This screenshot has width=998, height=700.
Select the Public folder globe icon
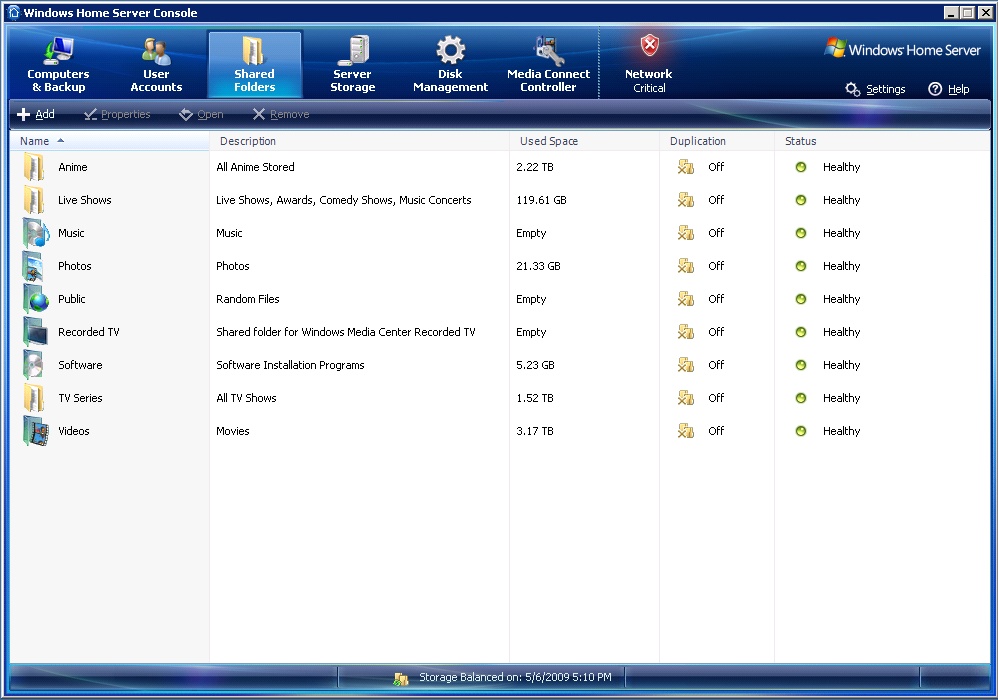(35, 299)
